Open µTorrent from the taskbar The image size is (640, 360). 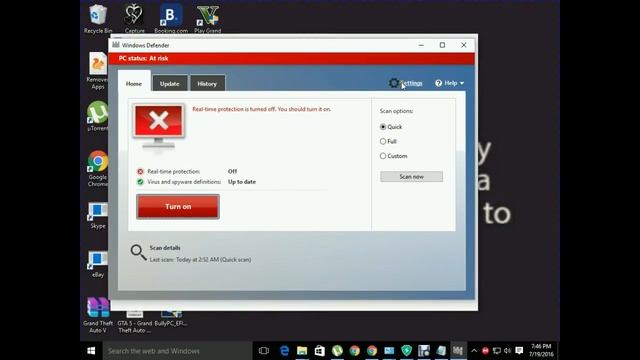point(337,351)
